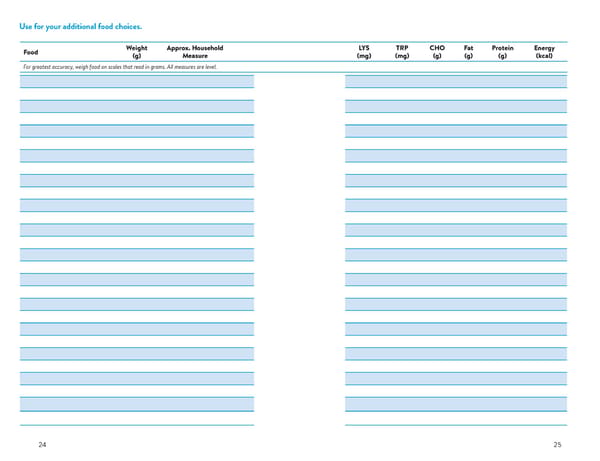The image size is (600, 461).
Task: Click the LYS (mg) column header
Action: pyautogui.click(x=364, y=52)
